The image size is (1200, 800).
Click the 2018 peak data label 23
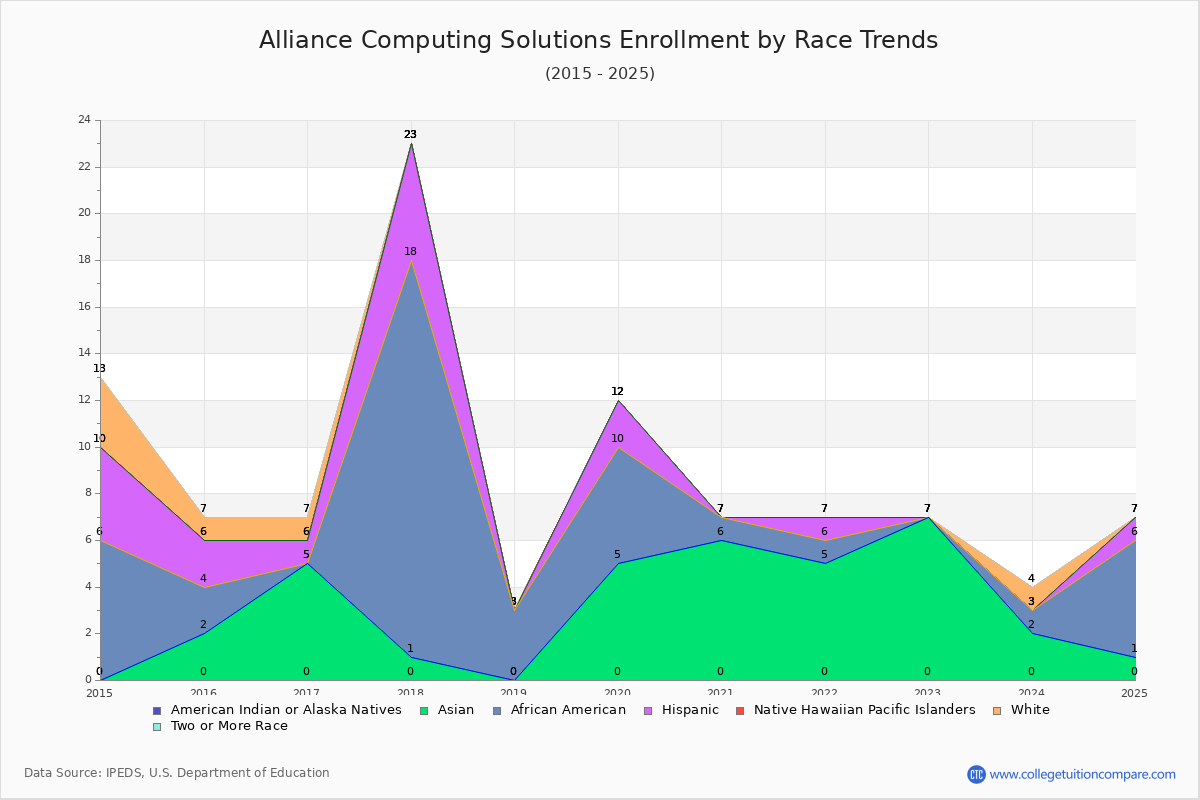click(410, 134)
